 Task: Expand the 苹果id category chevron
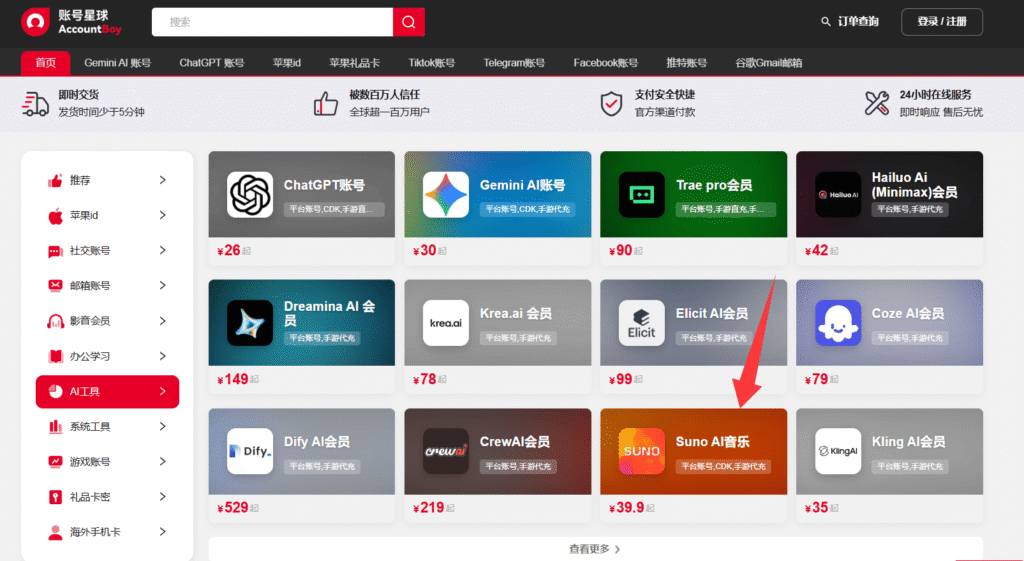click(x=163, y=216)
